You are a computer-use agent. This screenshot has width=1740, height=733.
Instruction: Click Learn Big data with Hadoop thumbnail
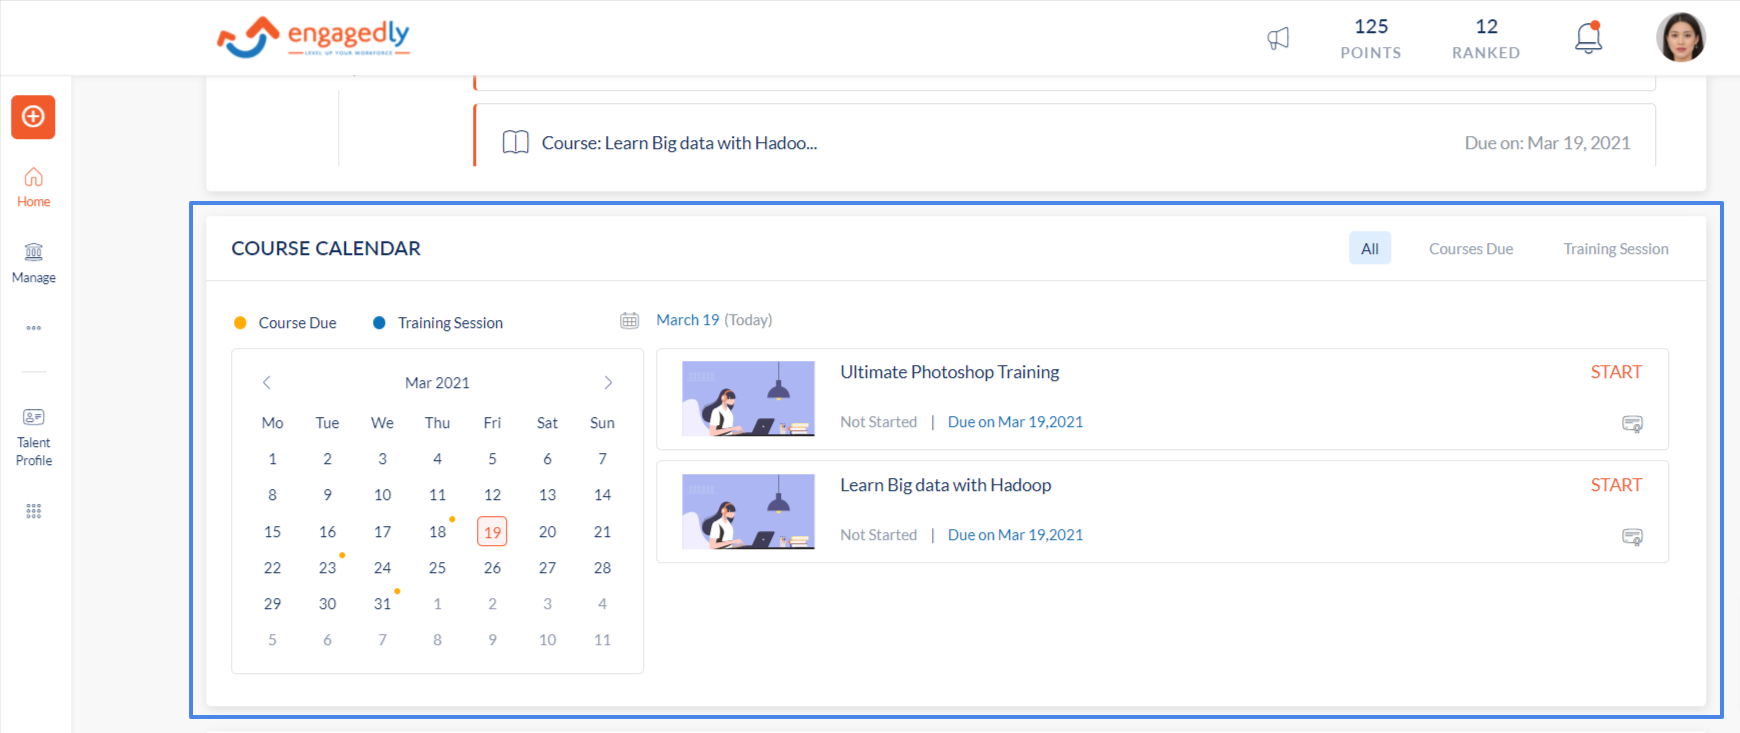[x=748, y=511]
